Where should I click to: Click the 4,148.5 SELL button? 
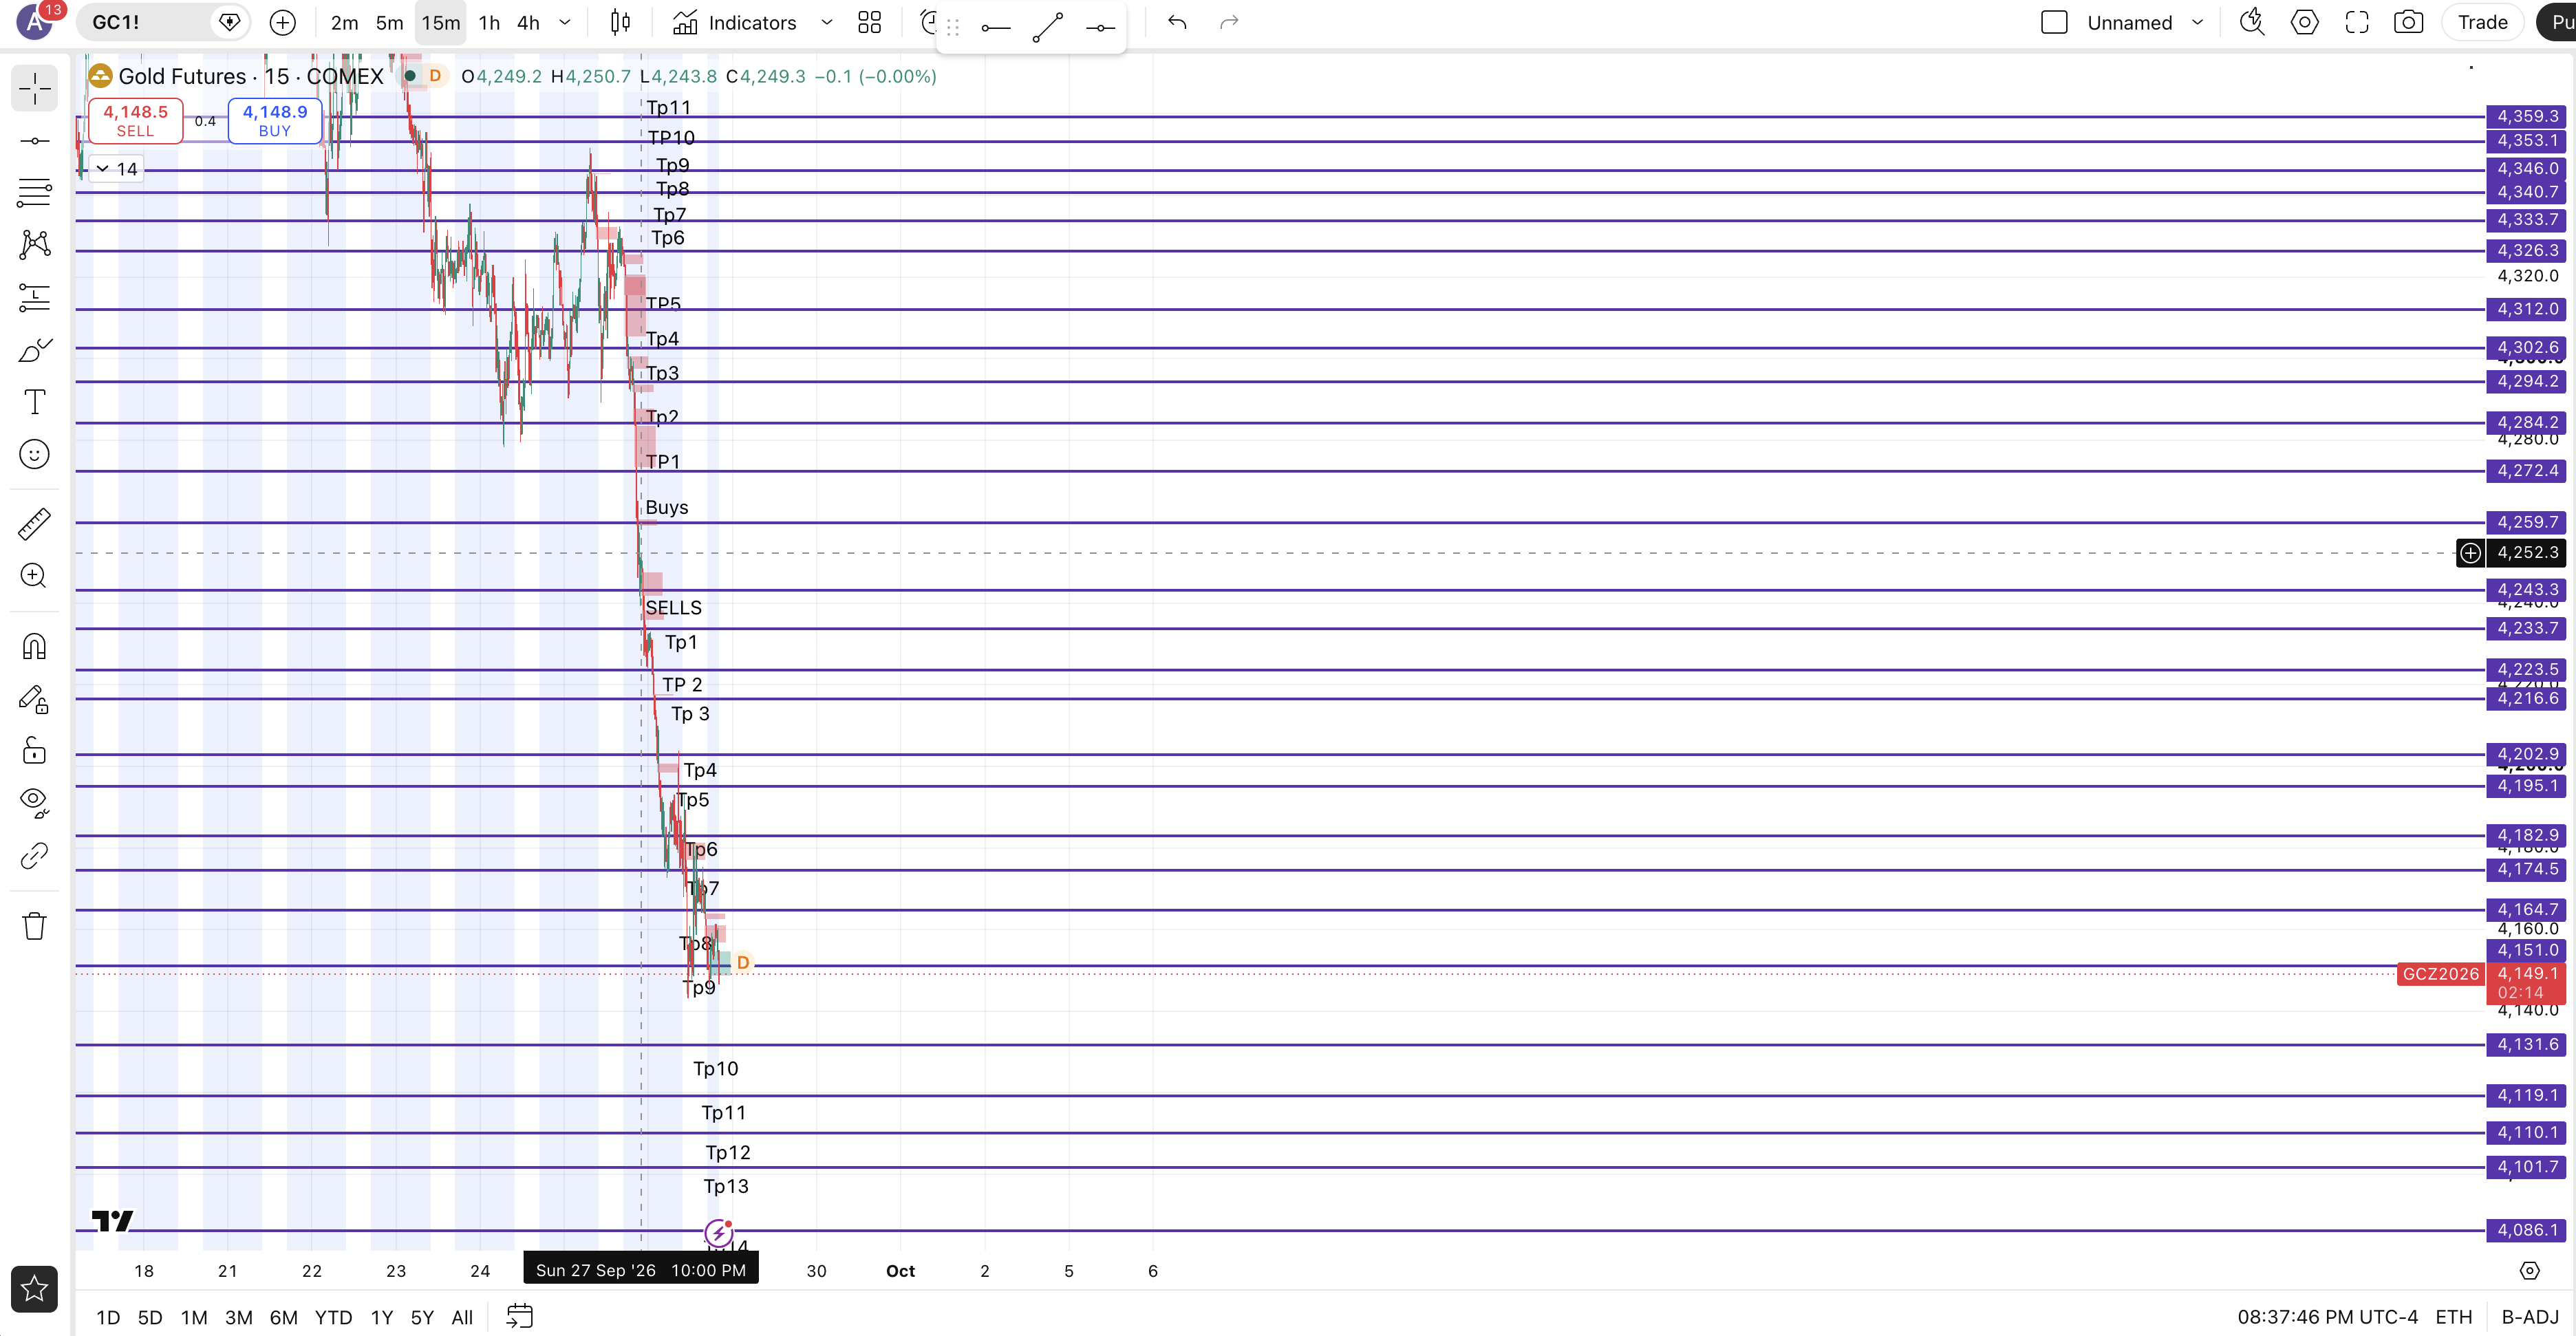coord(135,121)
